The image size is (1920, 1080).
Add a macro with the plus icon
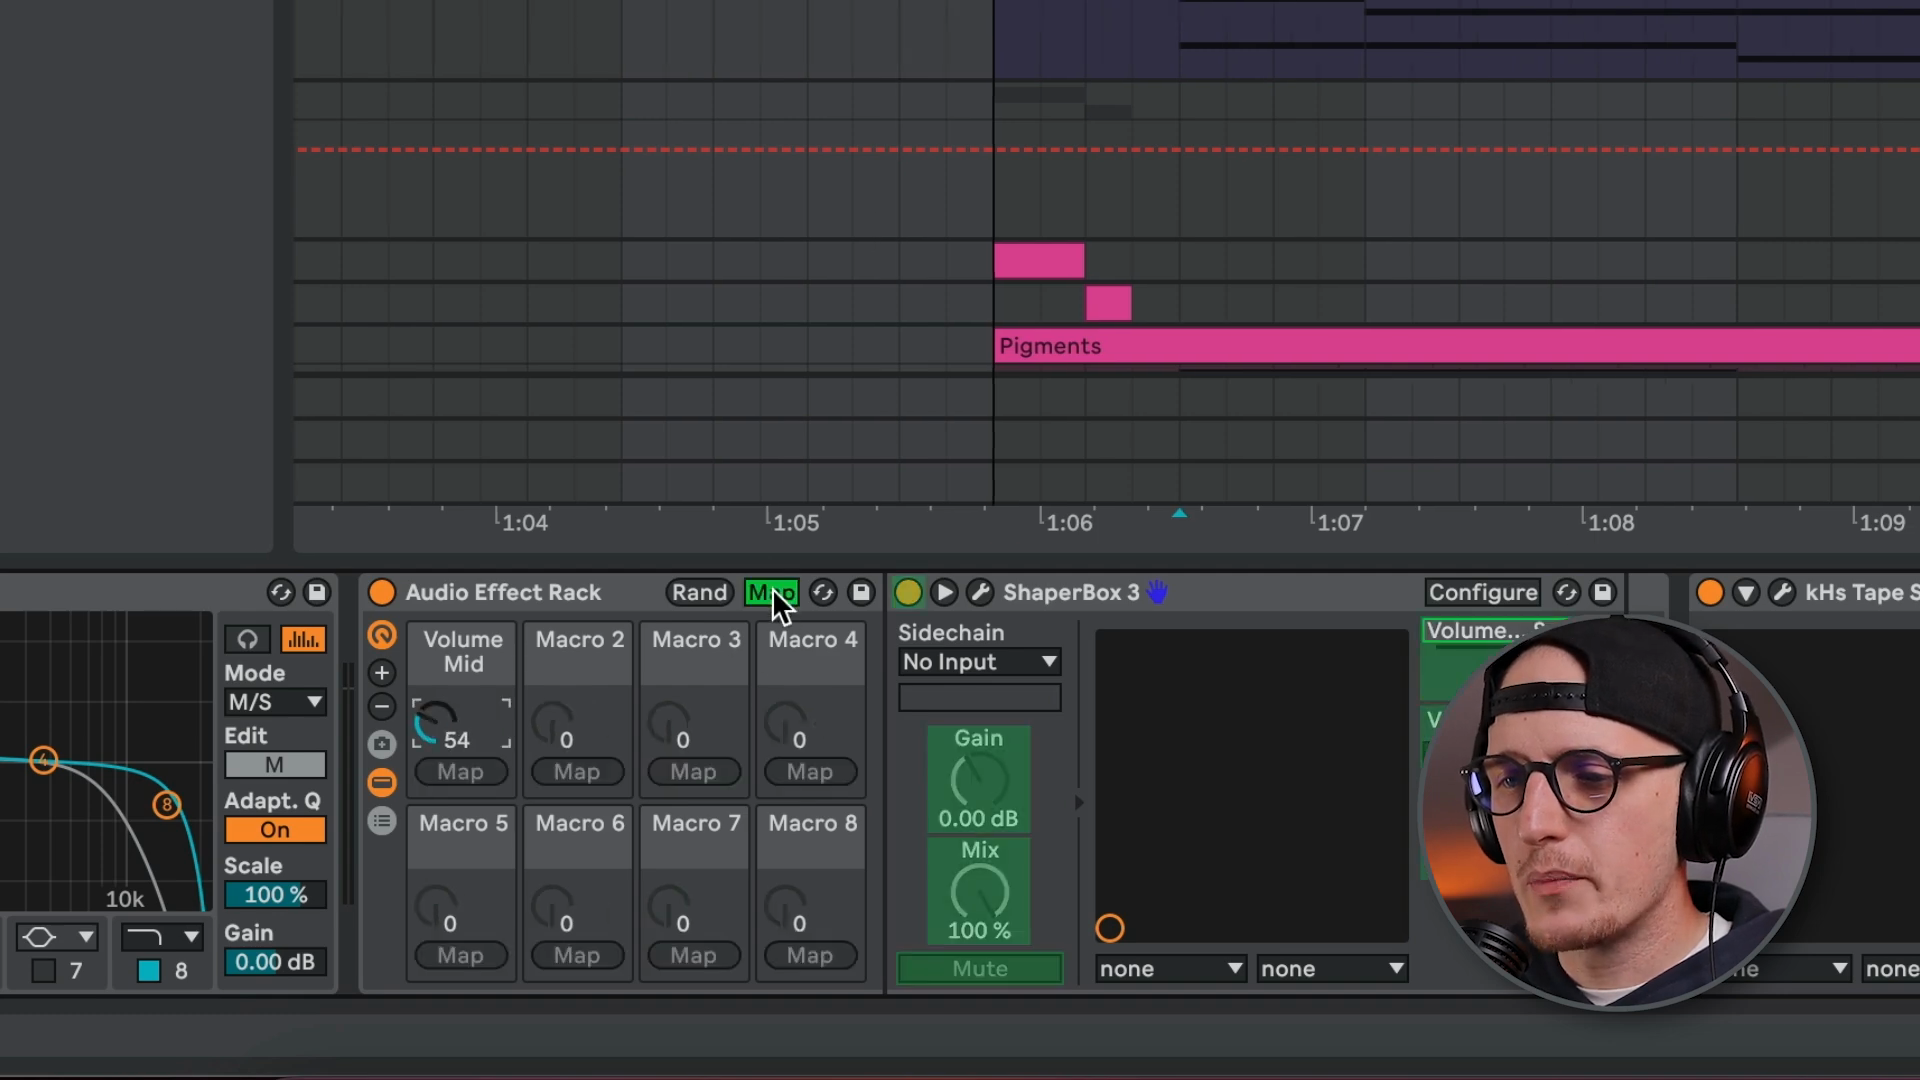coord(381,672)
